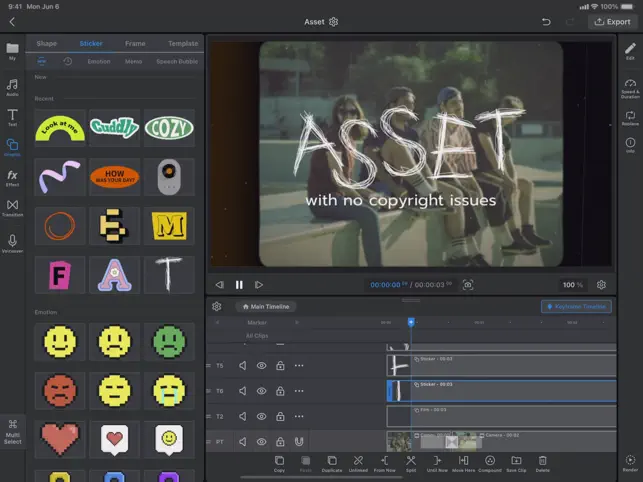
Task: Toggle the magnet snap on PT track
Action: click(299, 442)
